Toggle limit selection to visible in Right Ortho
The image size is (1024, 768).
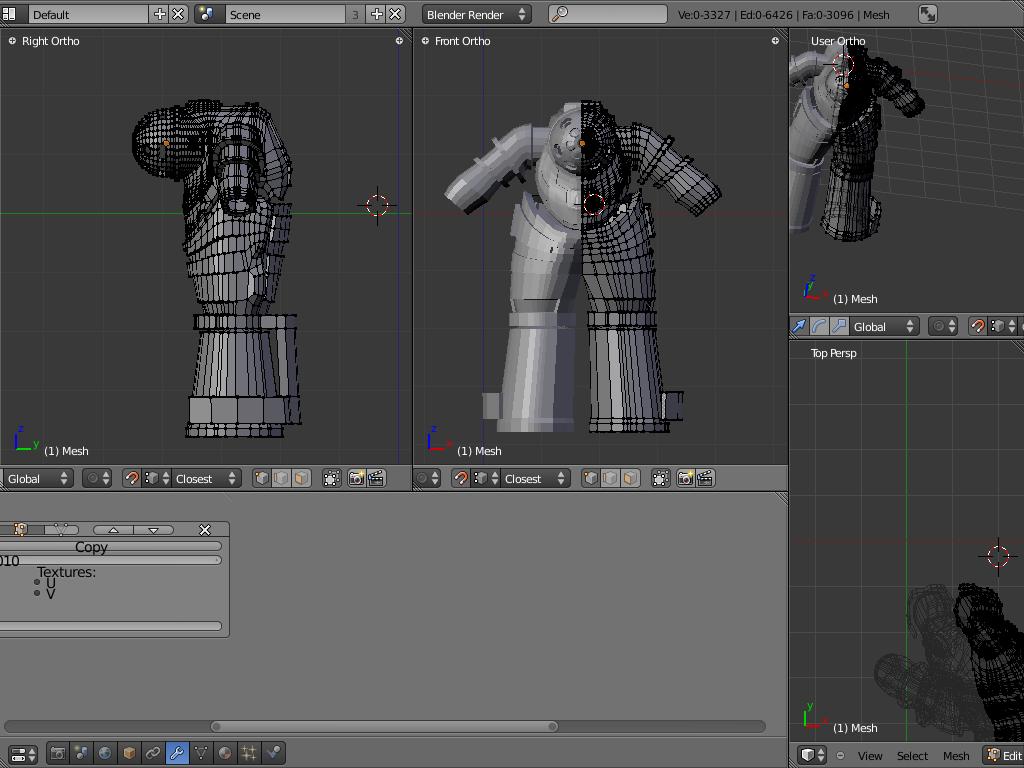pyautogui.click(x=332, y=479)
